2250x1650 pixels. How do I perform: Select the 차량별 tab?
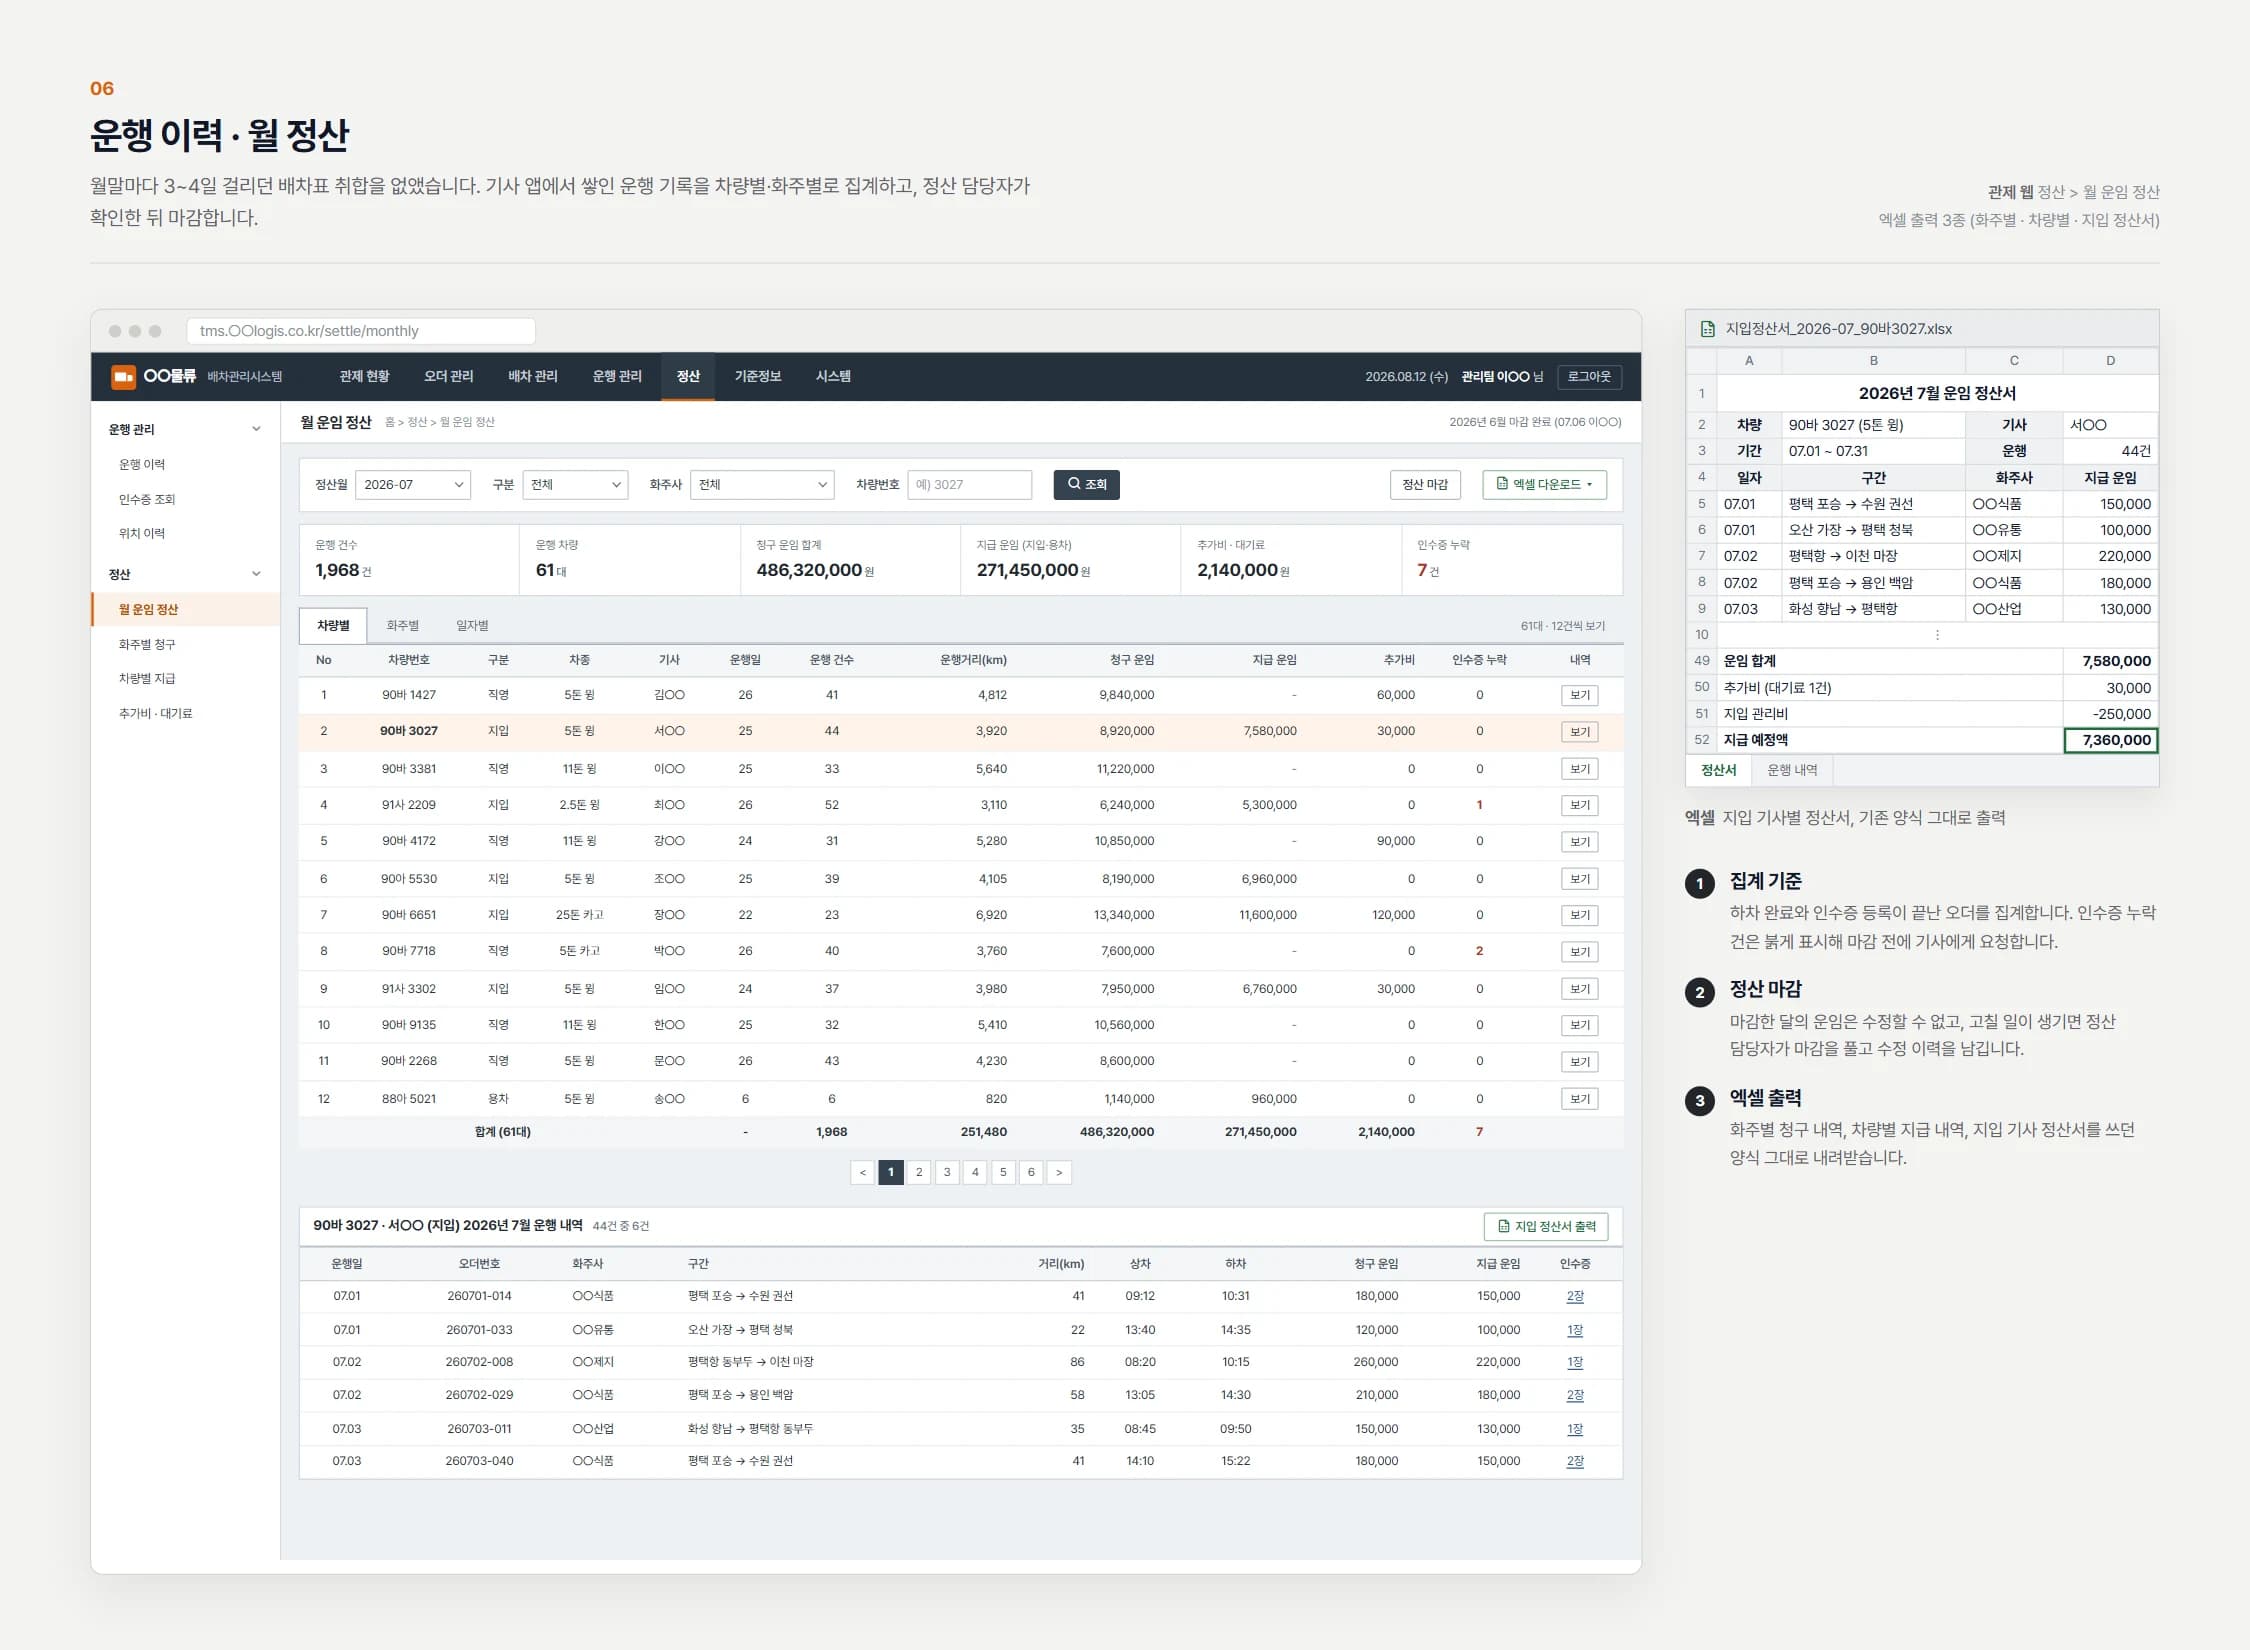tap(333, 626)
